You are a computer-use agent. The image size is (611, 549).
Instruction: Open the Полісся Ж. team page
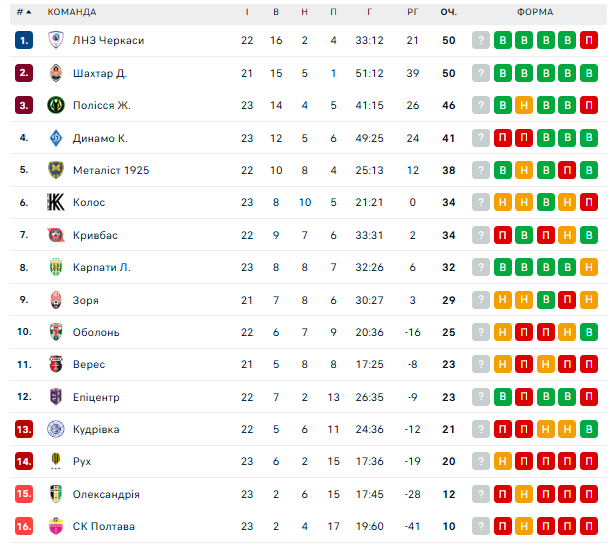pos(102,105)
